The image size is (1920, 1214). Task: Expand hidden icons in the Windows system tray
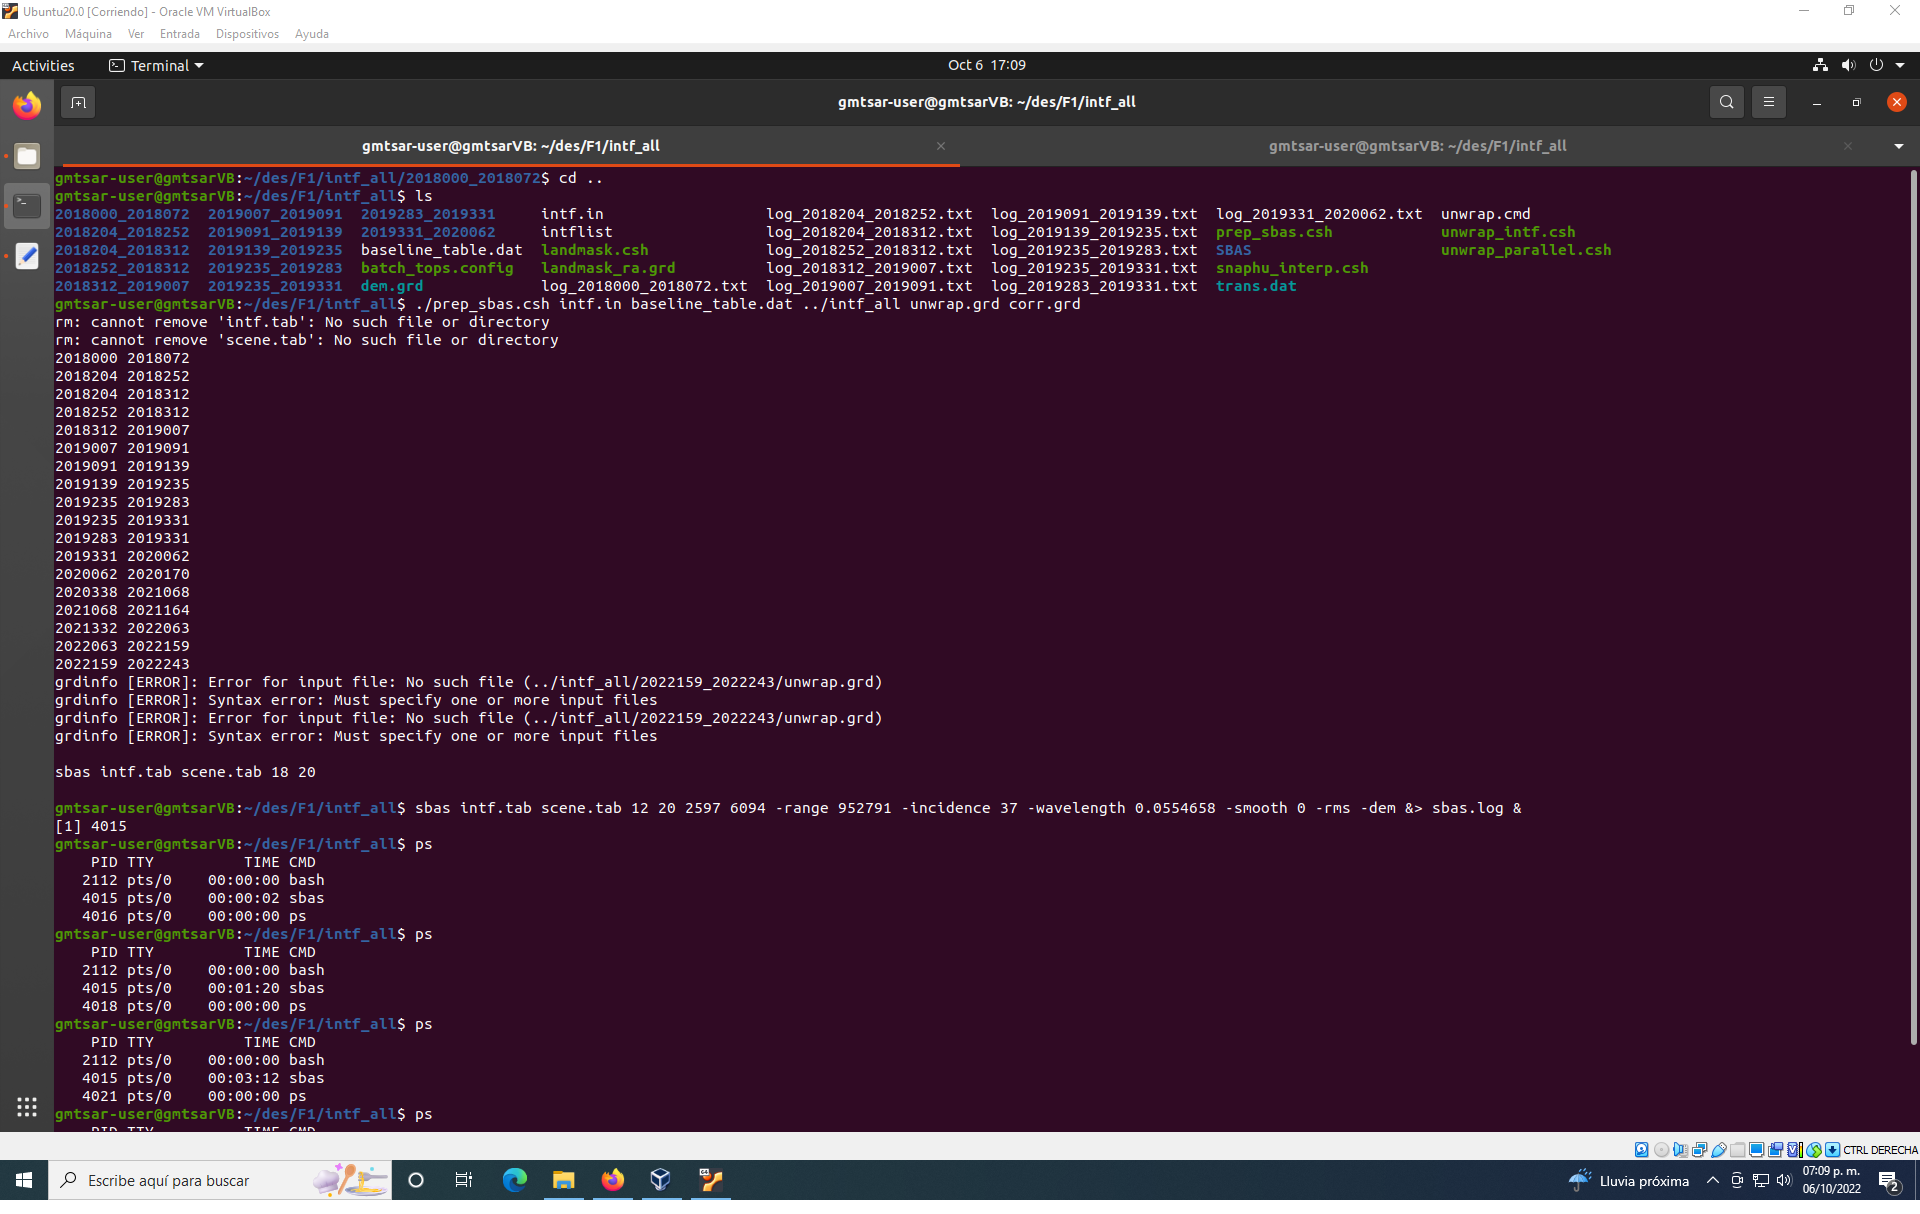coord(1713,1180)
